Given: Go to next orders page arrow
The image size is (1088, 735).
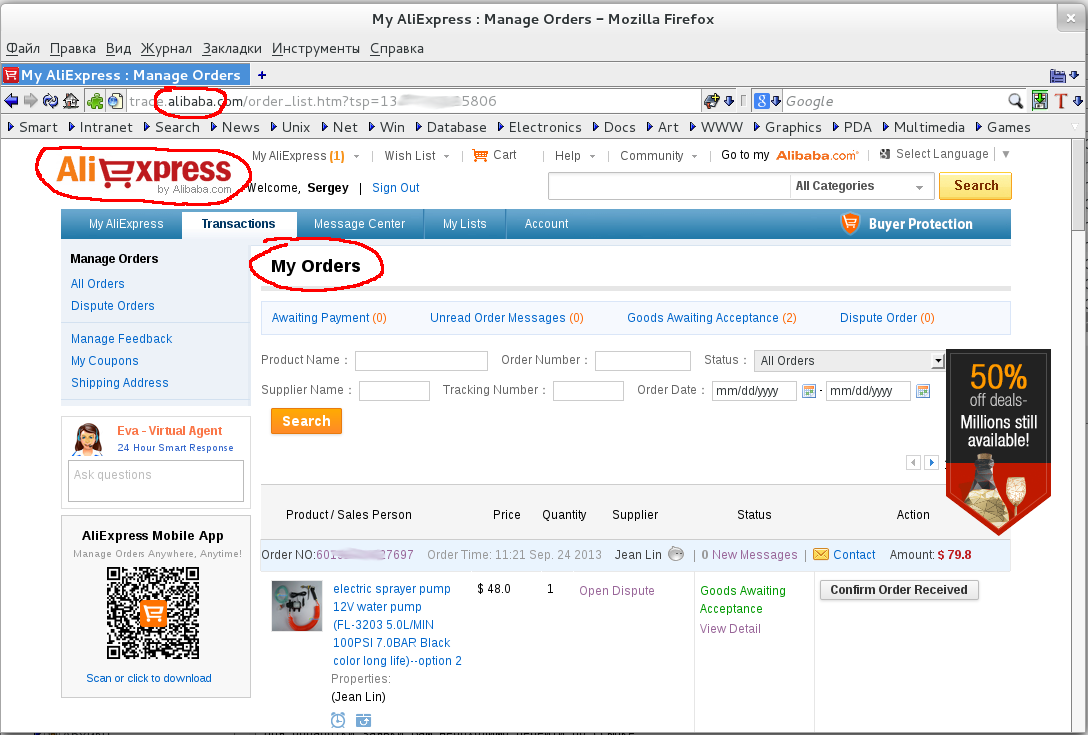Looking at the screenshot, I should [932, 462].
